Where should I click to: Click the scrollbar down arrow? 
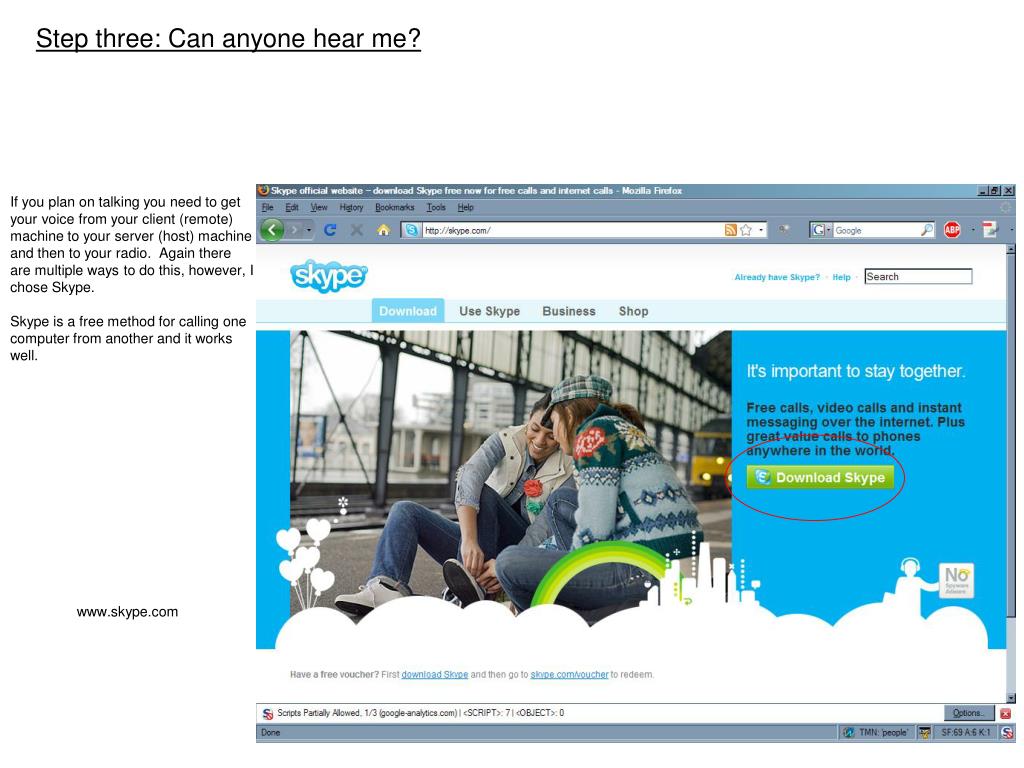(1011, 697)
